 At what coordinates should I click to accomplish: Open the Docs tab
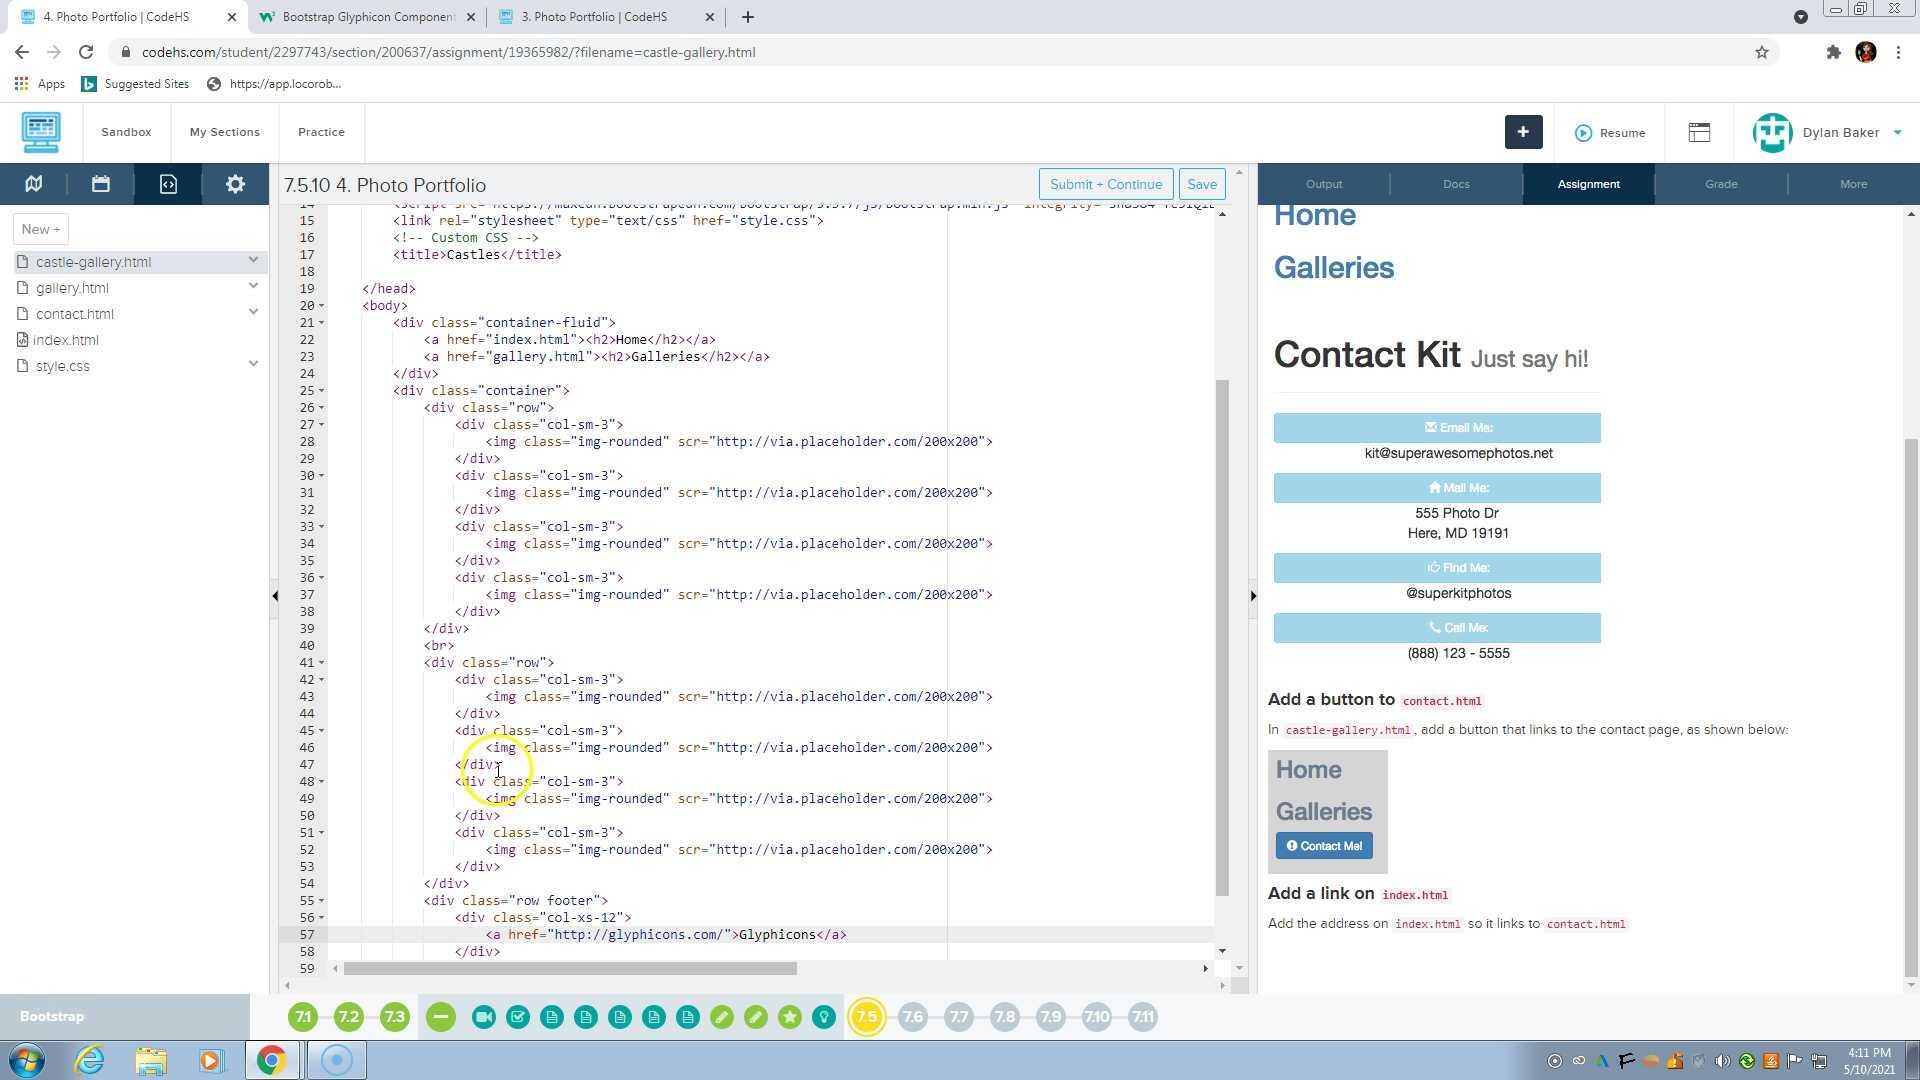1456,184
